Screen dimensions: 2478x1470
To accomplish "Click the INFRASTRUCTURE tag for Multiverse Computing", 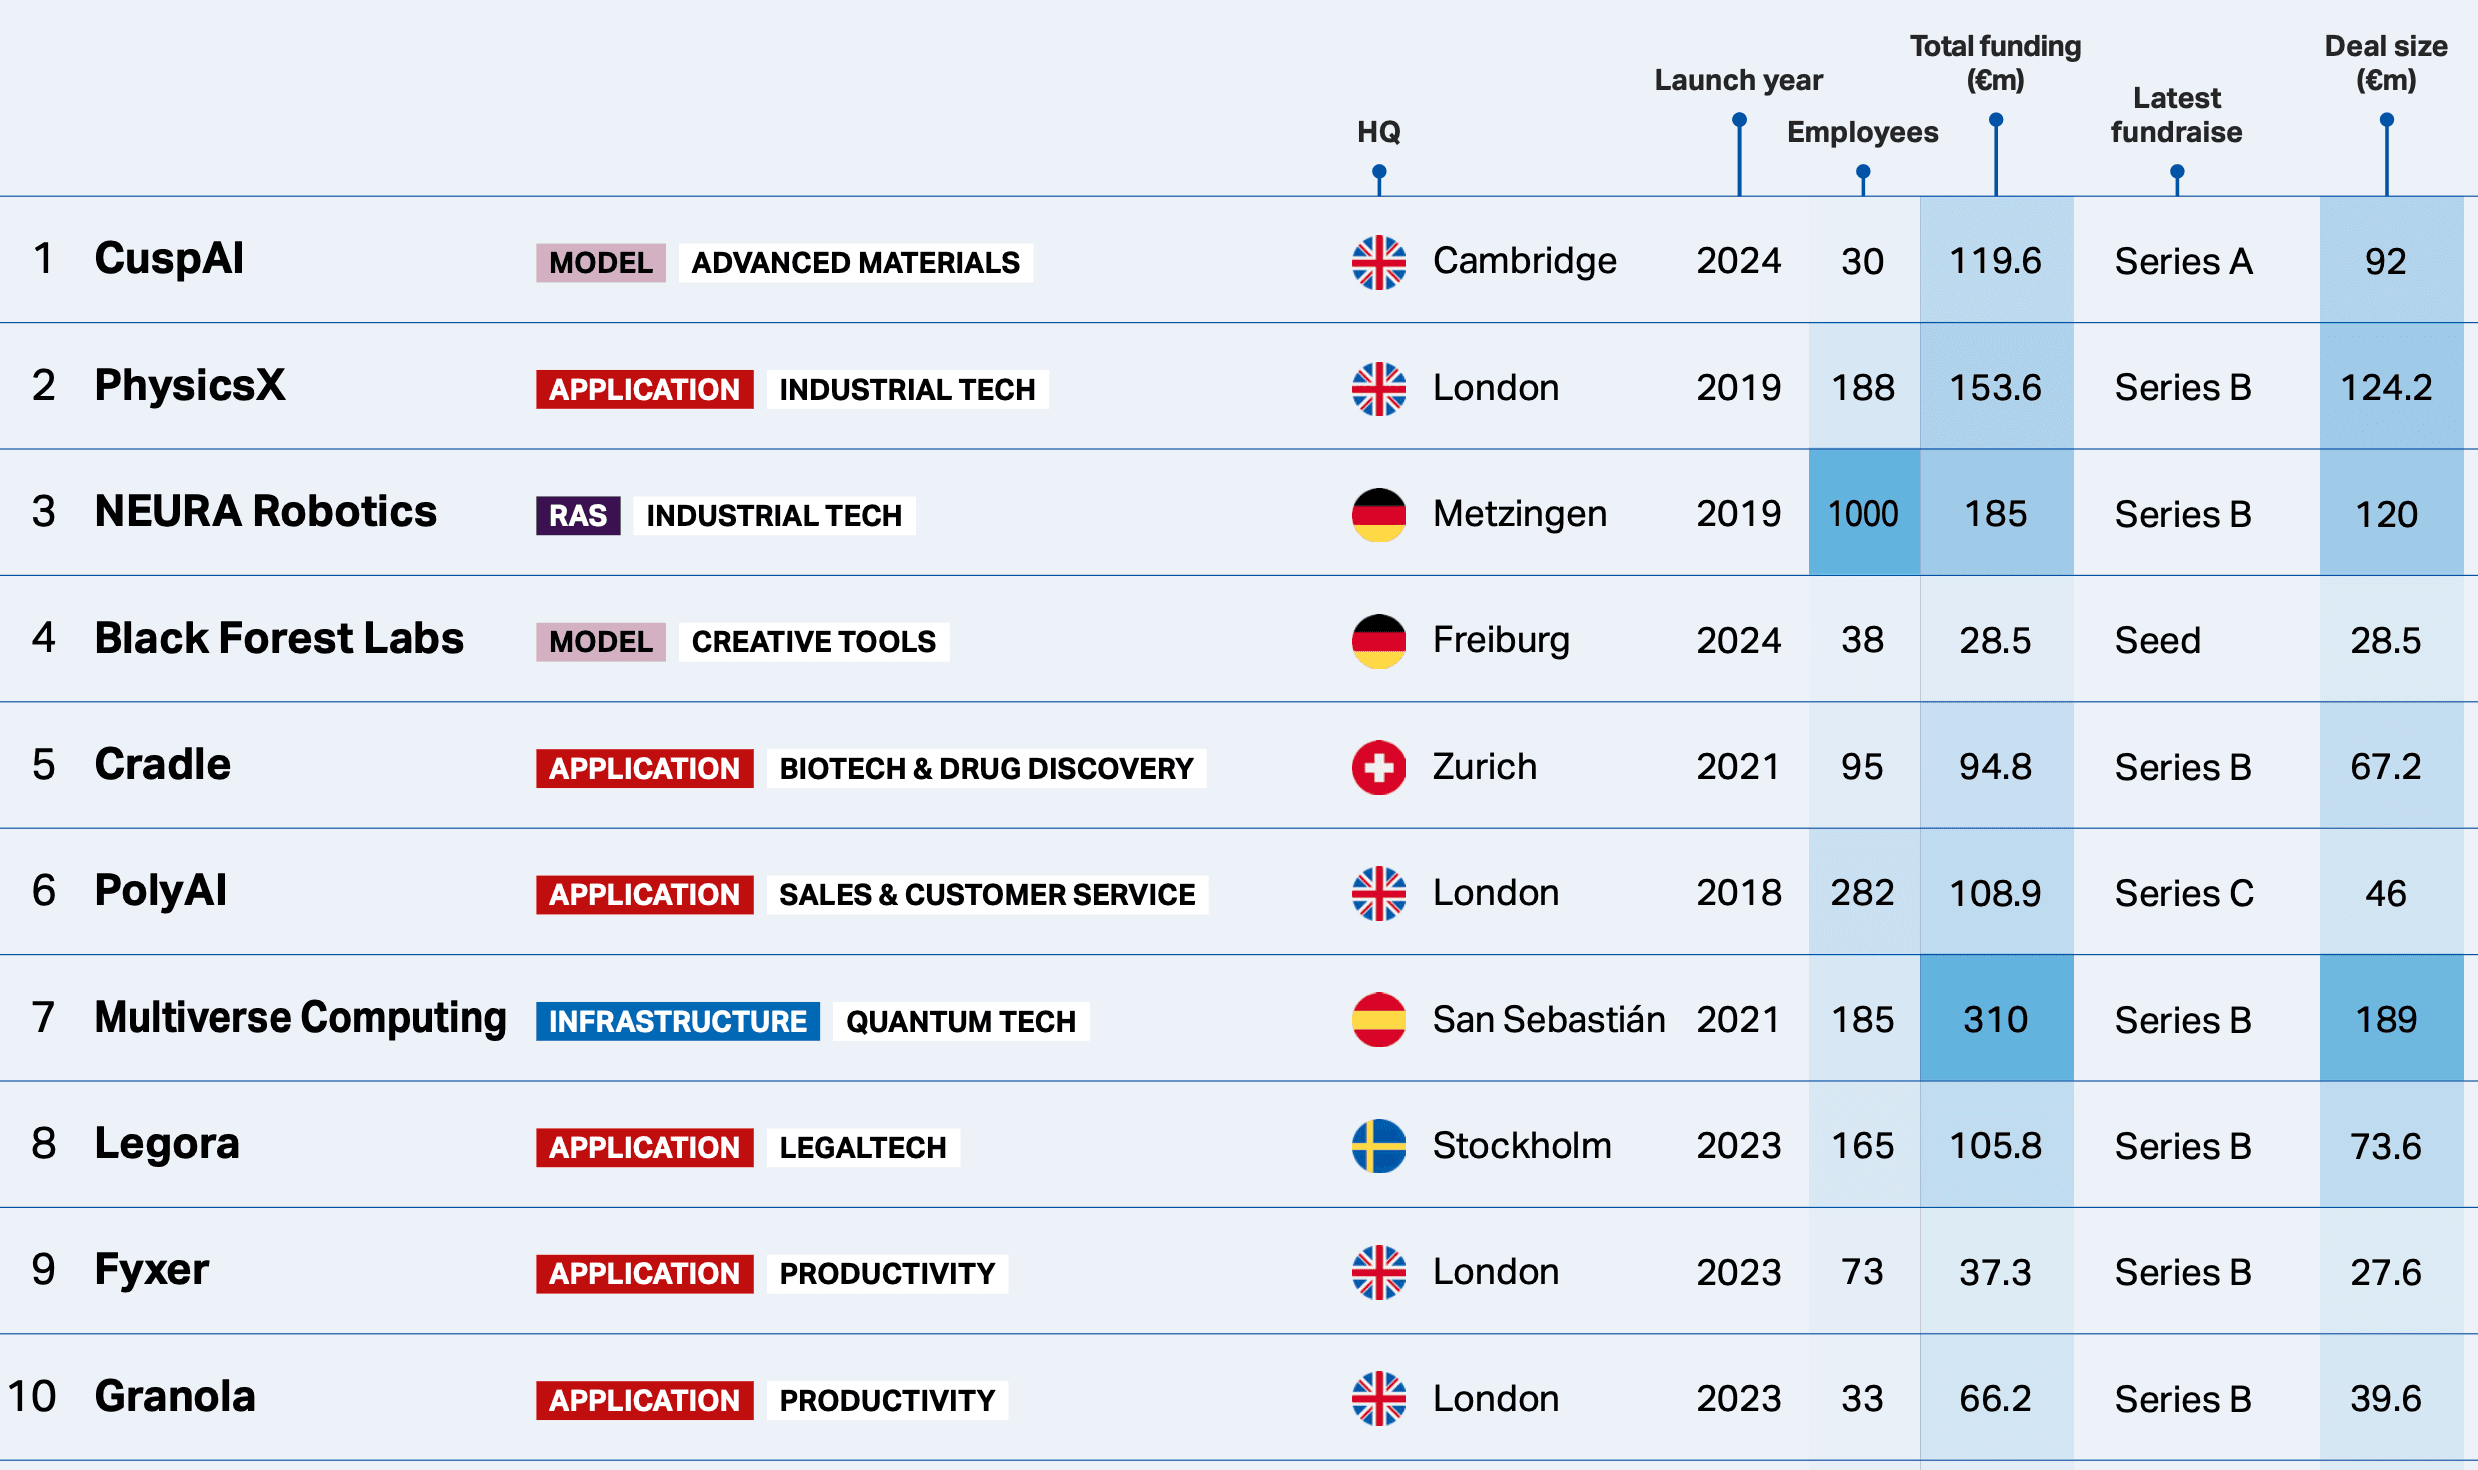I will (x=677, y=1021).
